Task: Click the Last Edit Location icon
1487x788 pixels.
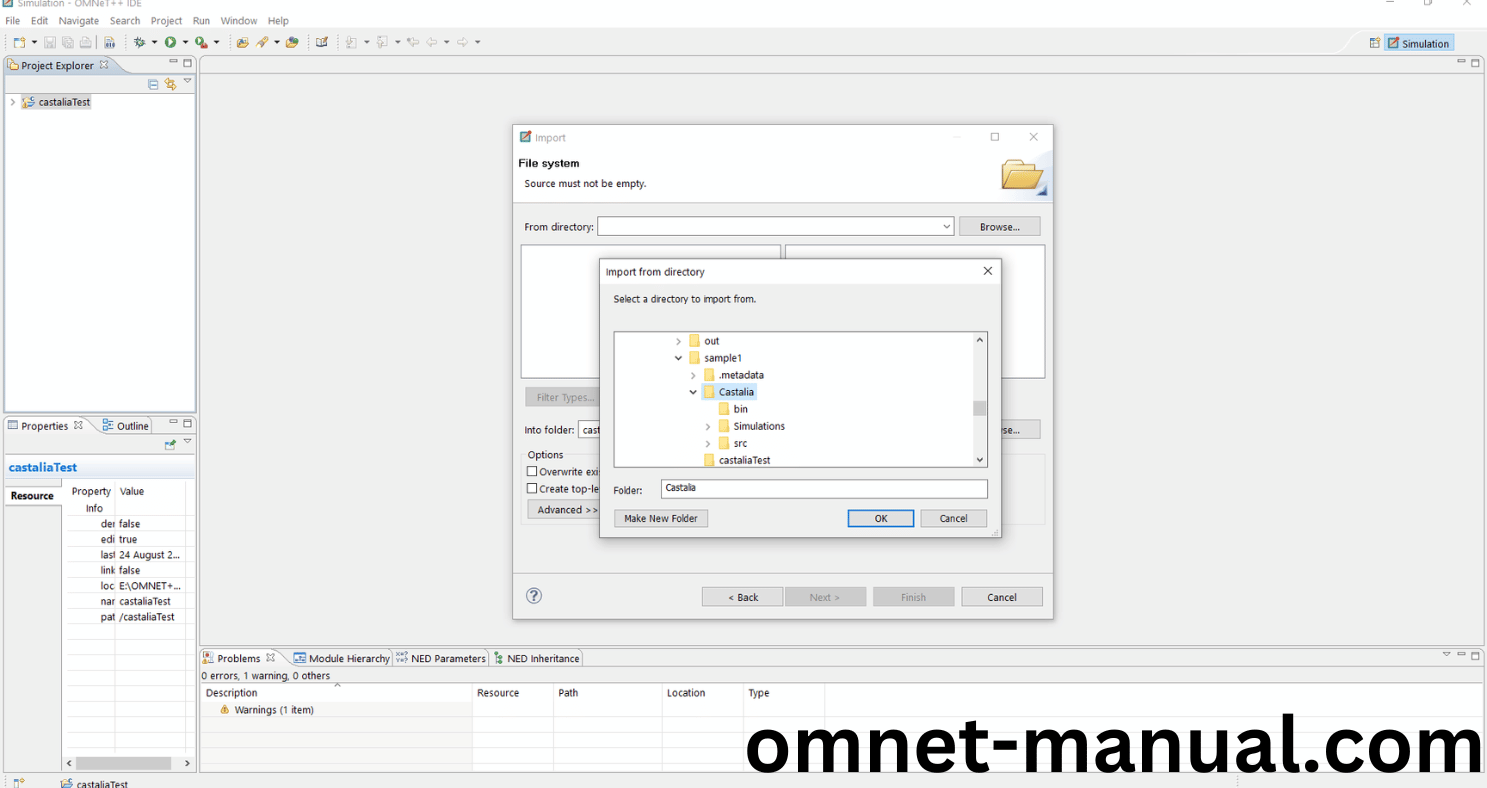Action: [x=413, y=42]
